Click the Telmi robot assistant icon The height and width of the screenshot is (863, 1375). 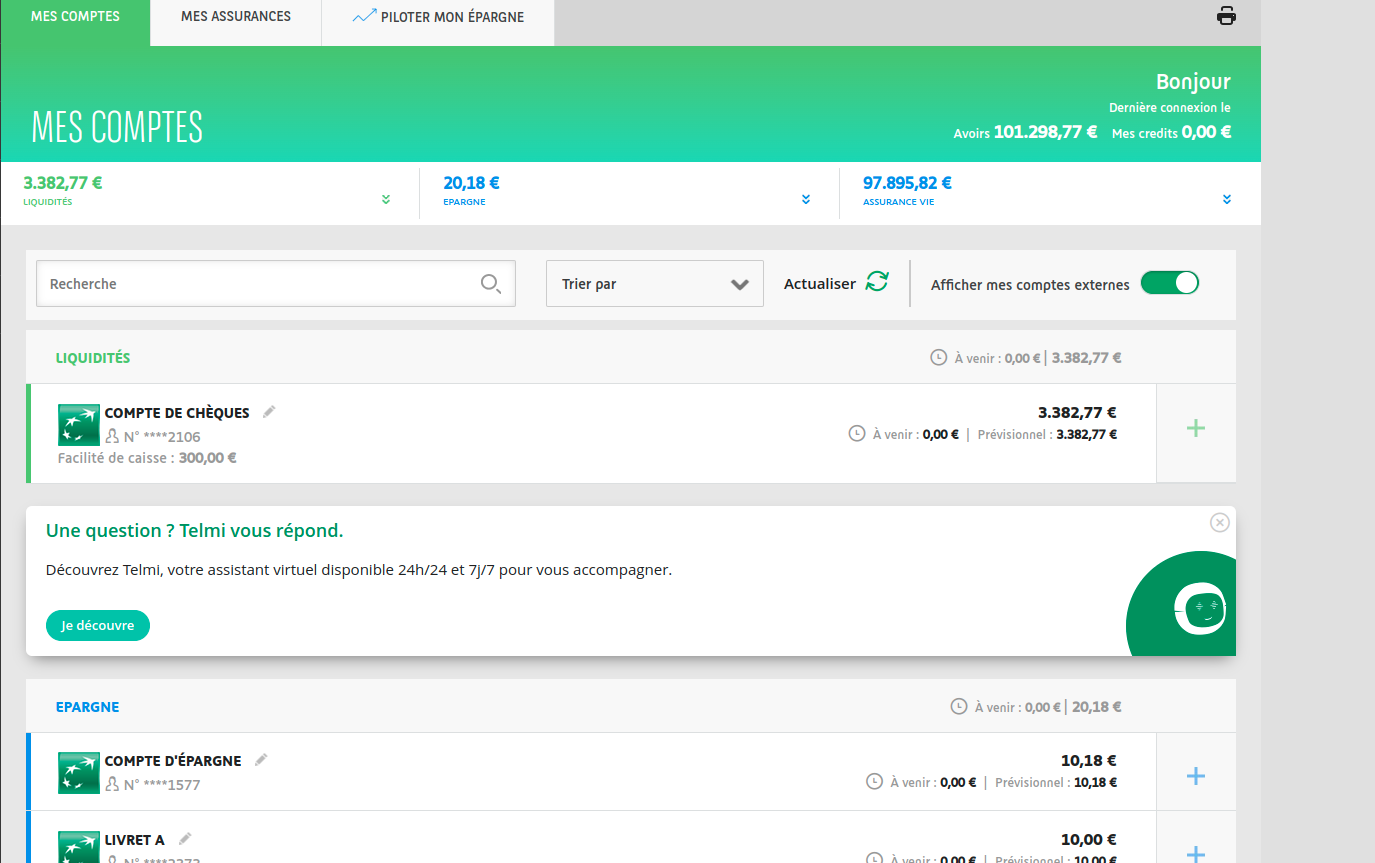tap(1200, 607)
